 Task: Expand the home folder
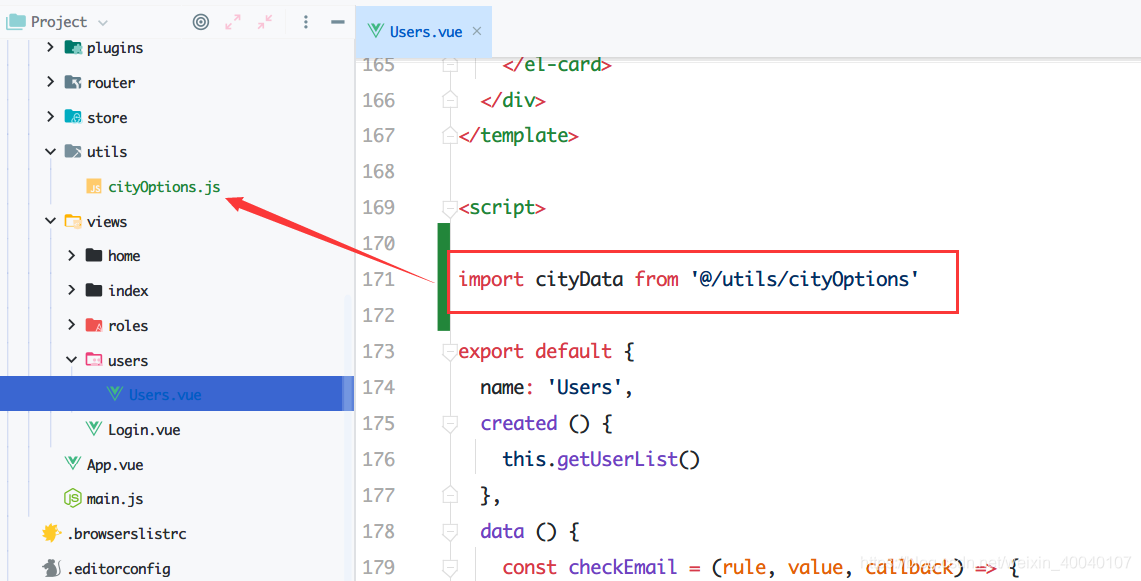coord(71,255)
